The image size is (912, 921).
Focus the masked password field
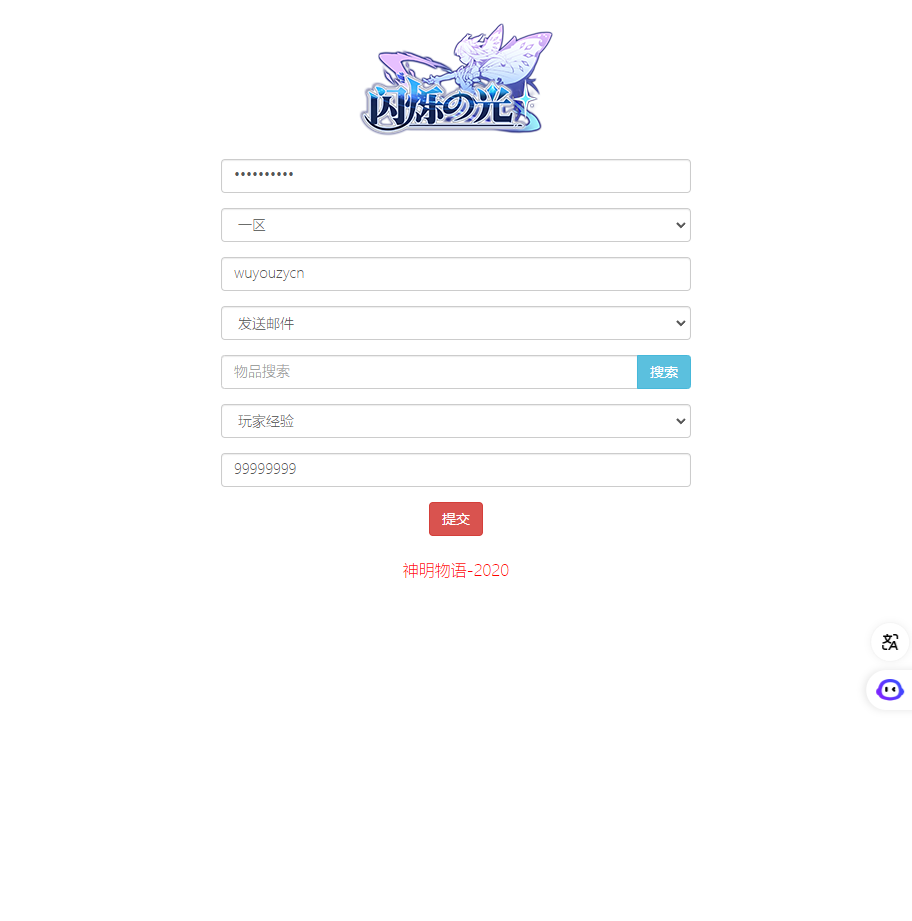[456, 176]
